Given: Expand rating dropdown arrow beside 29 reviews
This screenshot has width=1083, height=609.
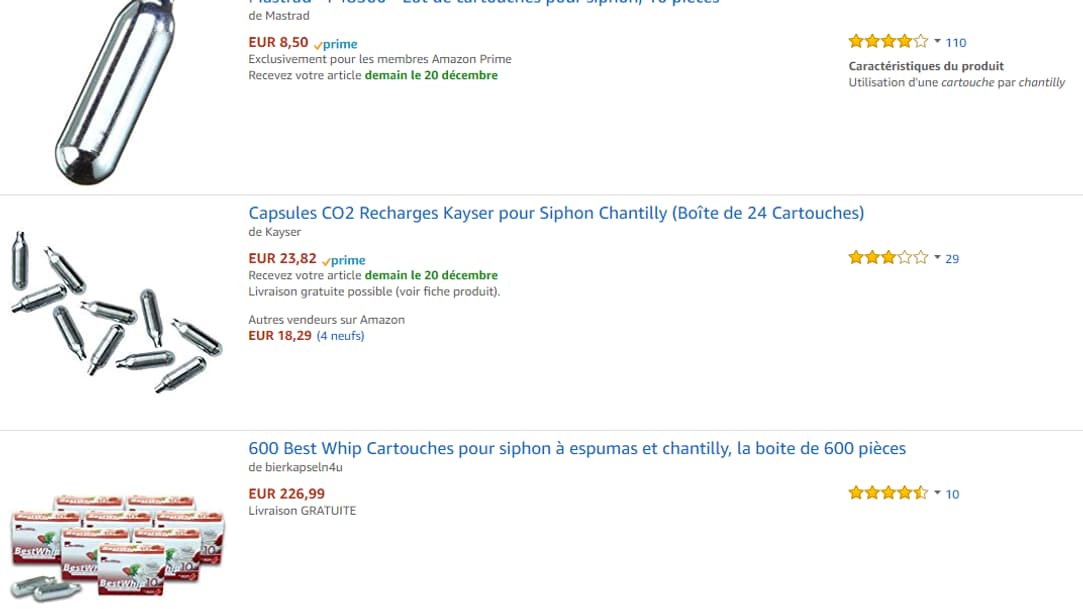Looking at the screenshot, I should coord(937,258).
